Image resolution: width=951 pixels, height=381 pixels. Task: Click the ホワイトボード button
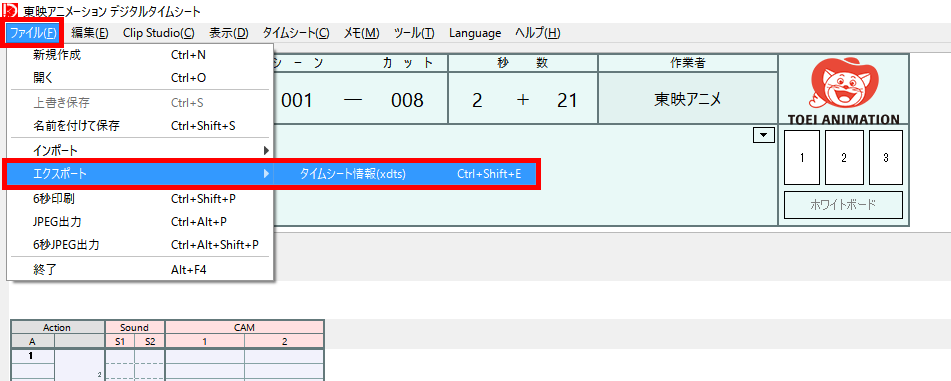coord(843,205)
